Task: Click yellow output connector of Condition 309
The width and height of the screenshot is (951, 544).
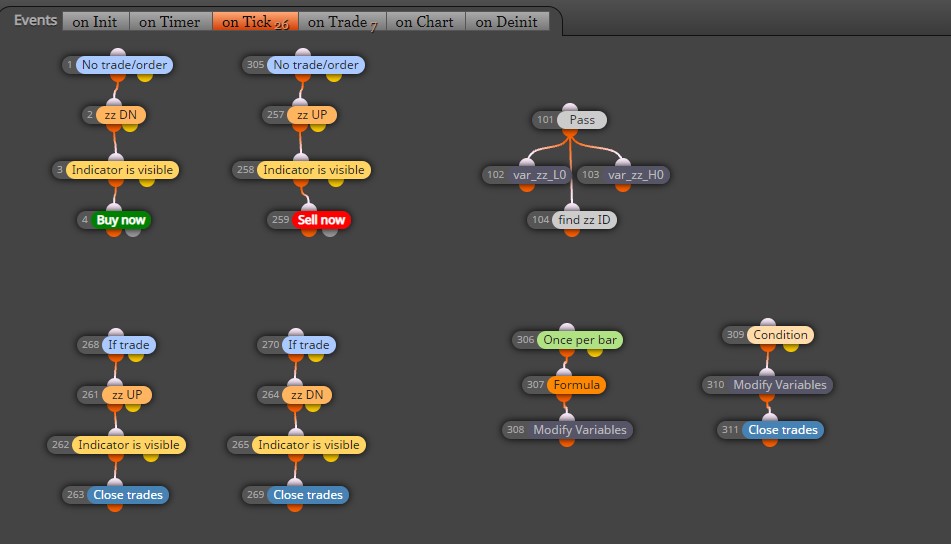Action: point(790,346)
